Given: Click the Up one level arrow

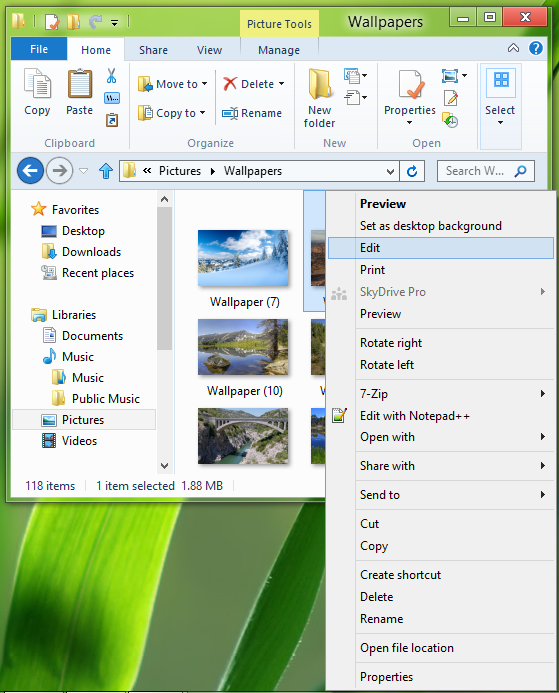Looking at the screenshot, I should point(106,171).
